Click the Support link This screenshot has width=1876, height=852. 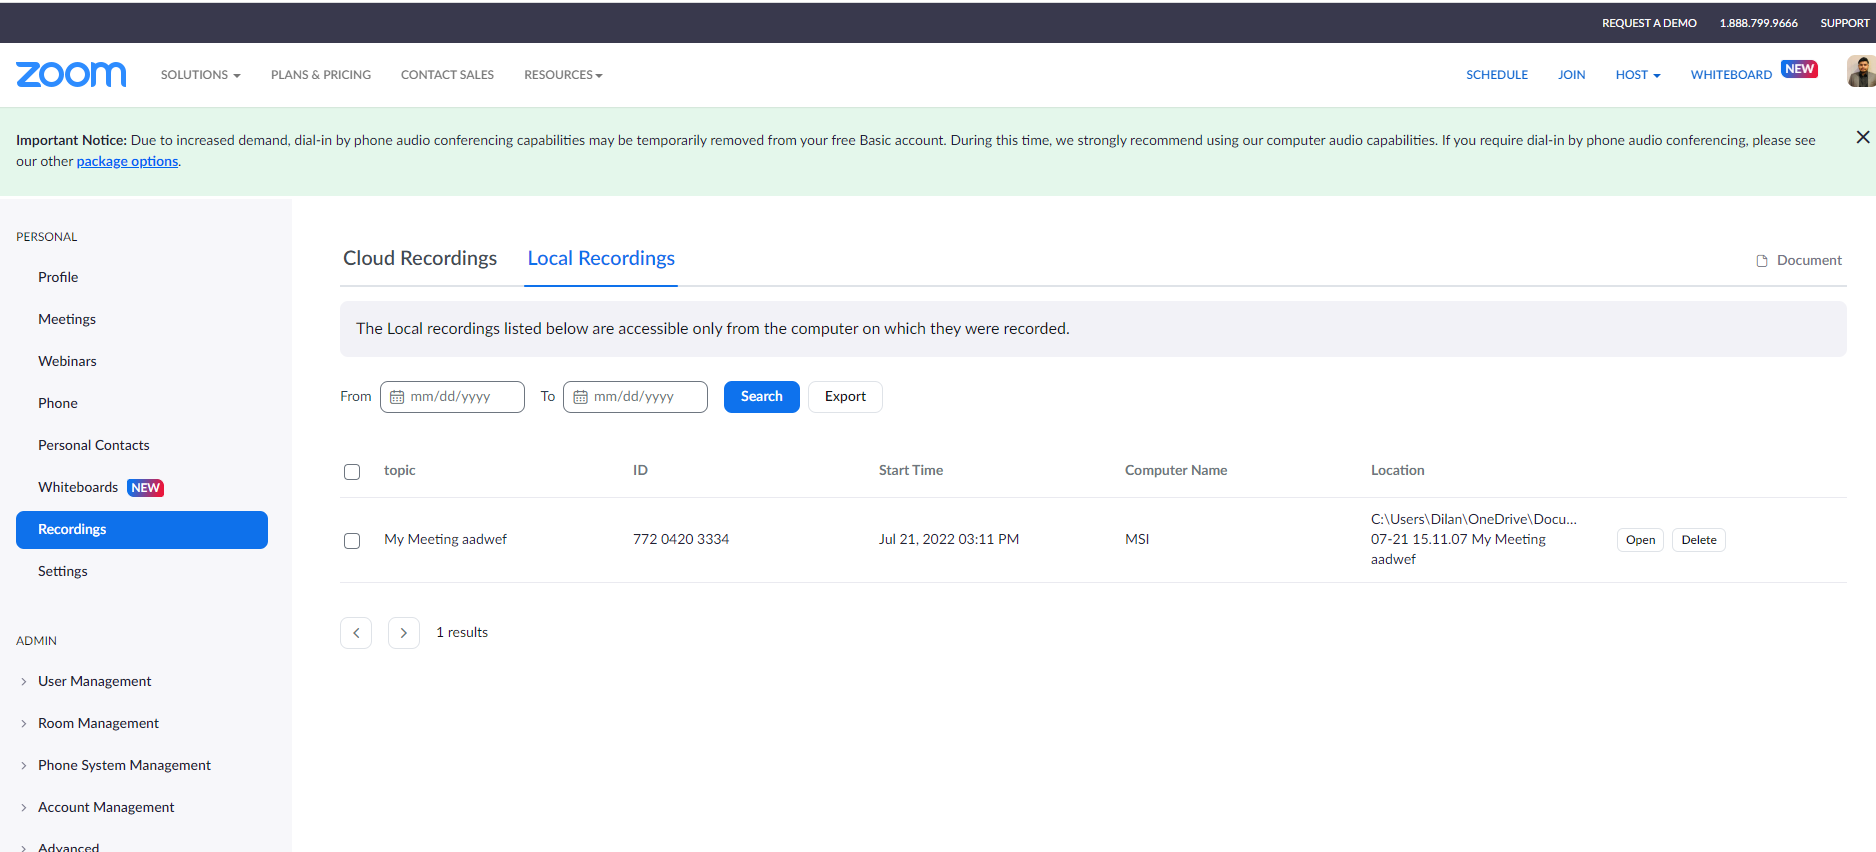(x=1845, y=23)
